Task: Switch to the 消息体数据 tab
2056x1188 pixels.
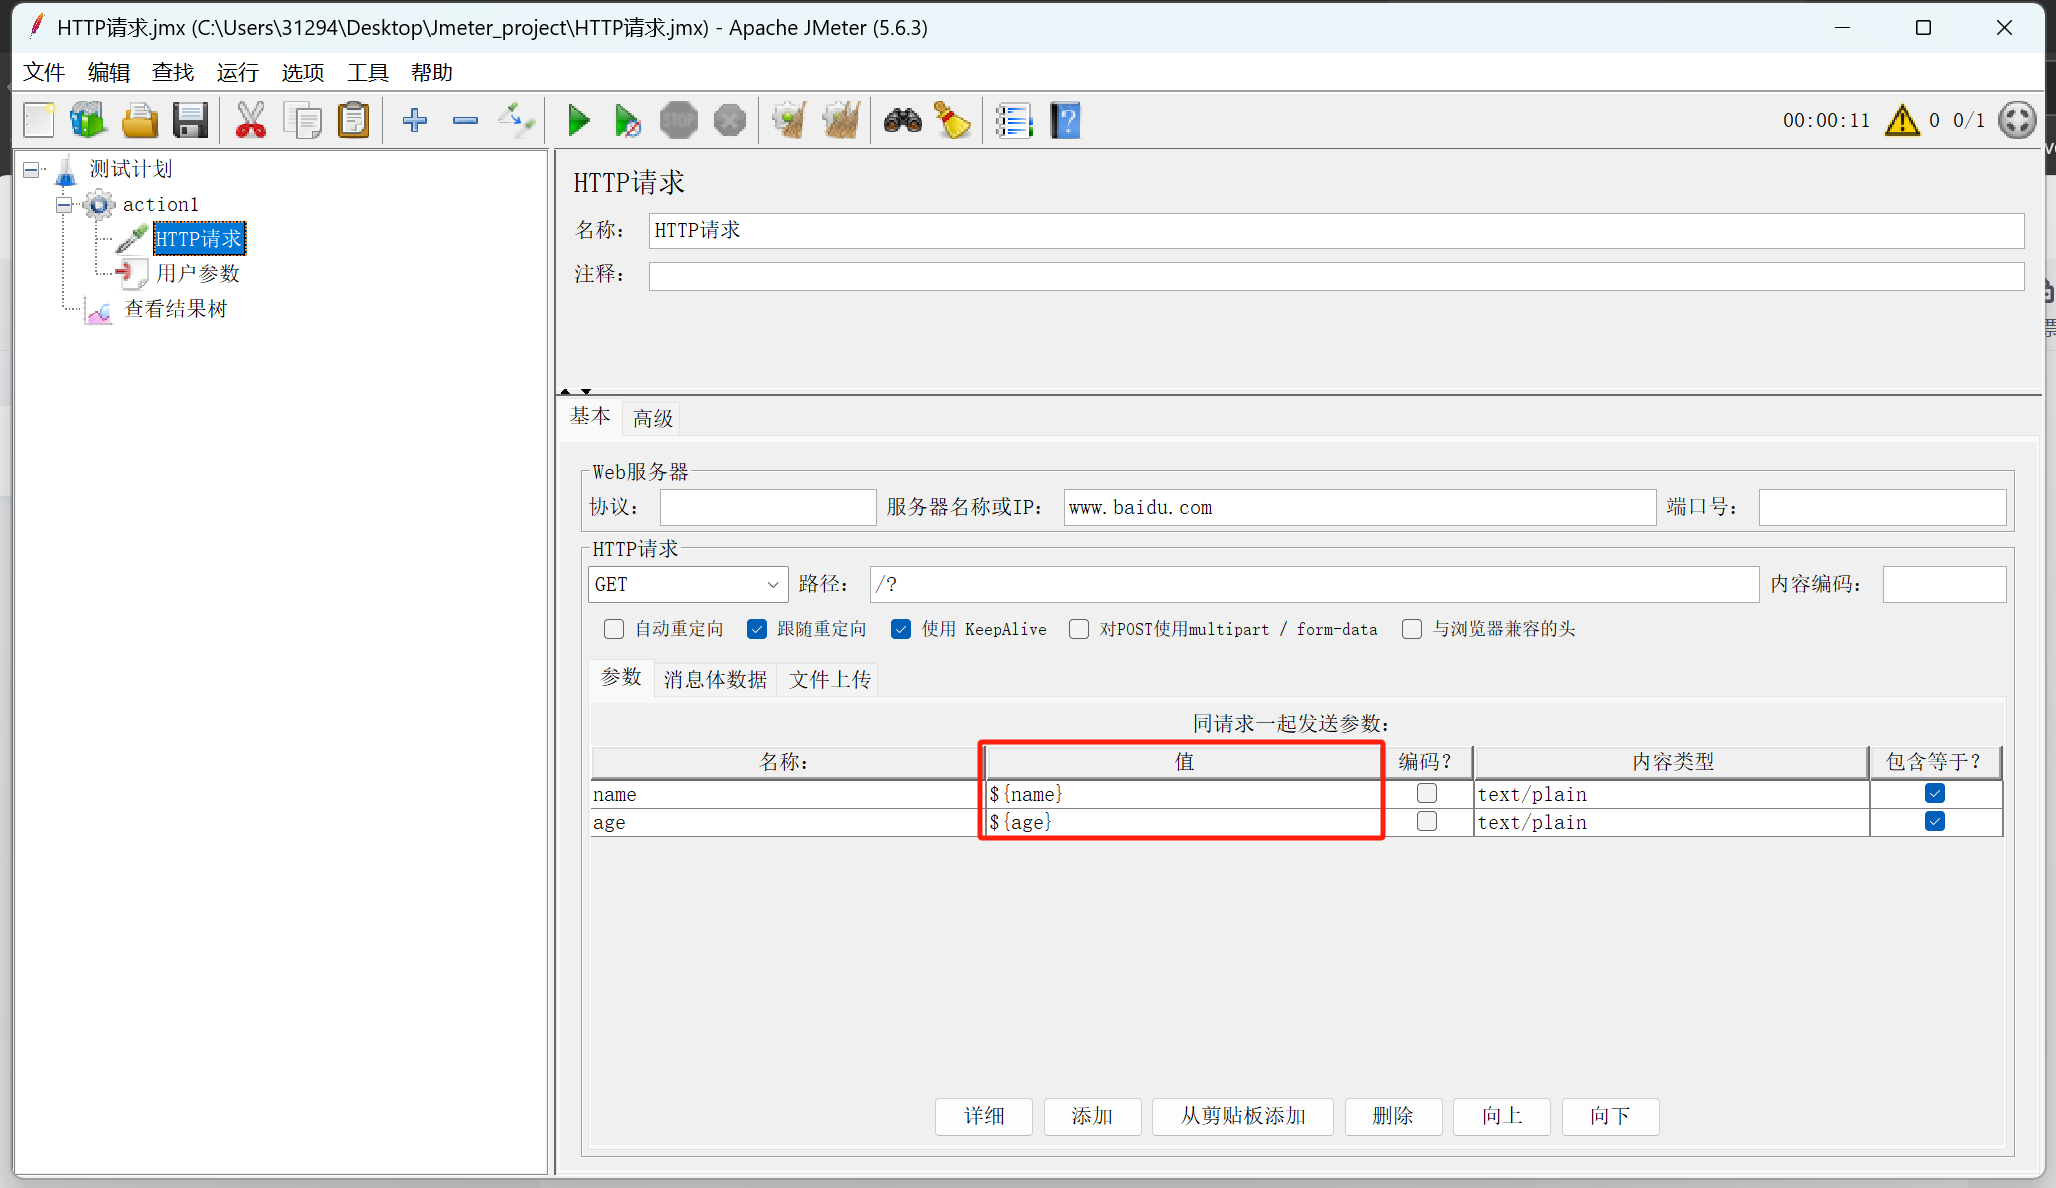Action: (715, 680)
